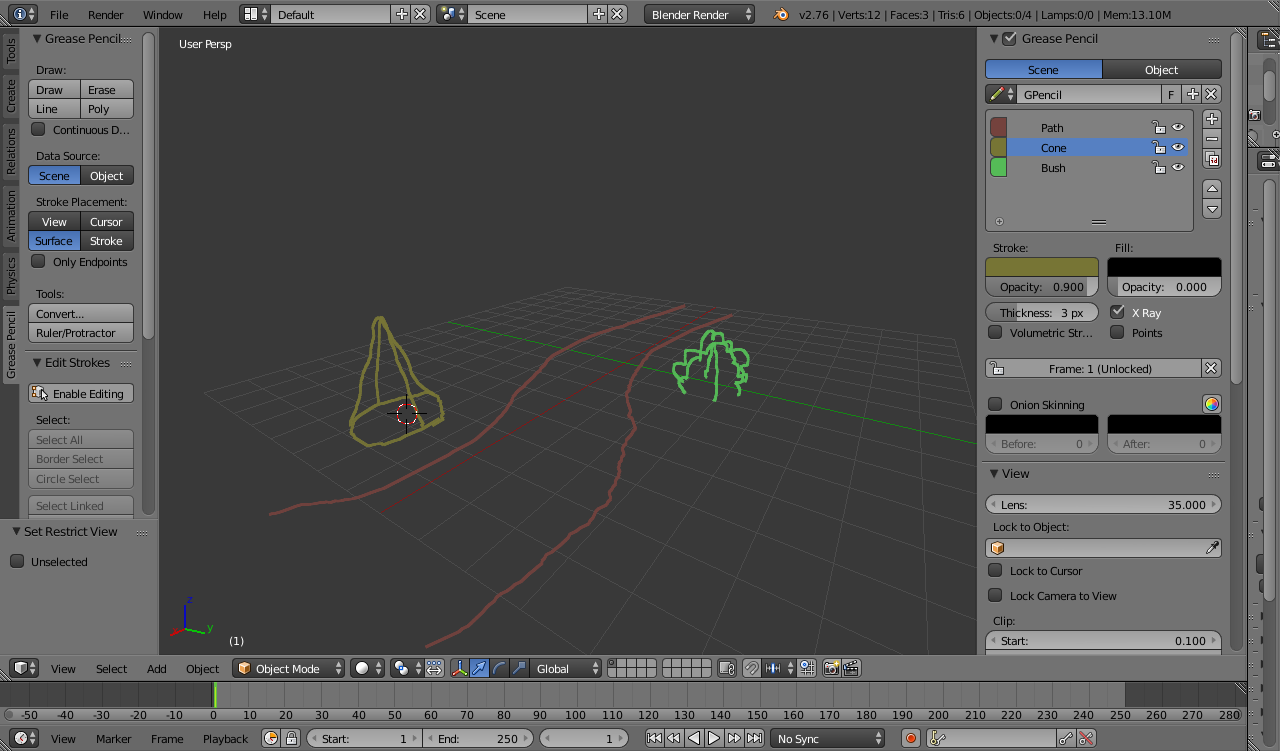The image size is (1280, 751).
Task: Open the Object Mode dropdown
Action: [289, 668]
